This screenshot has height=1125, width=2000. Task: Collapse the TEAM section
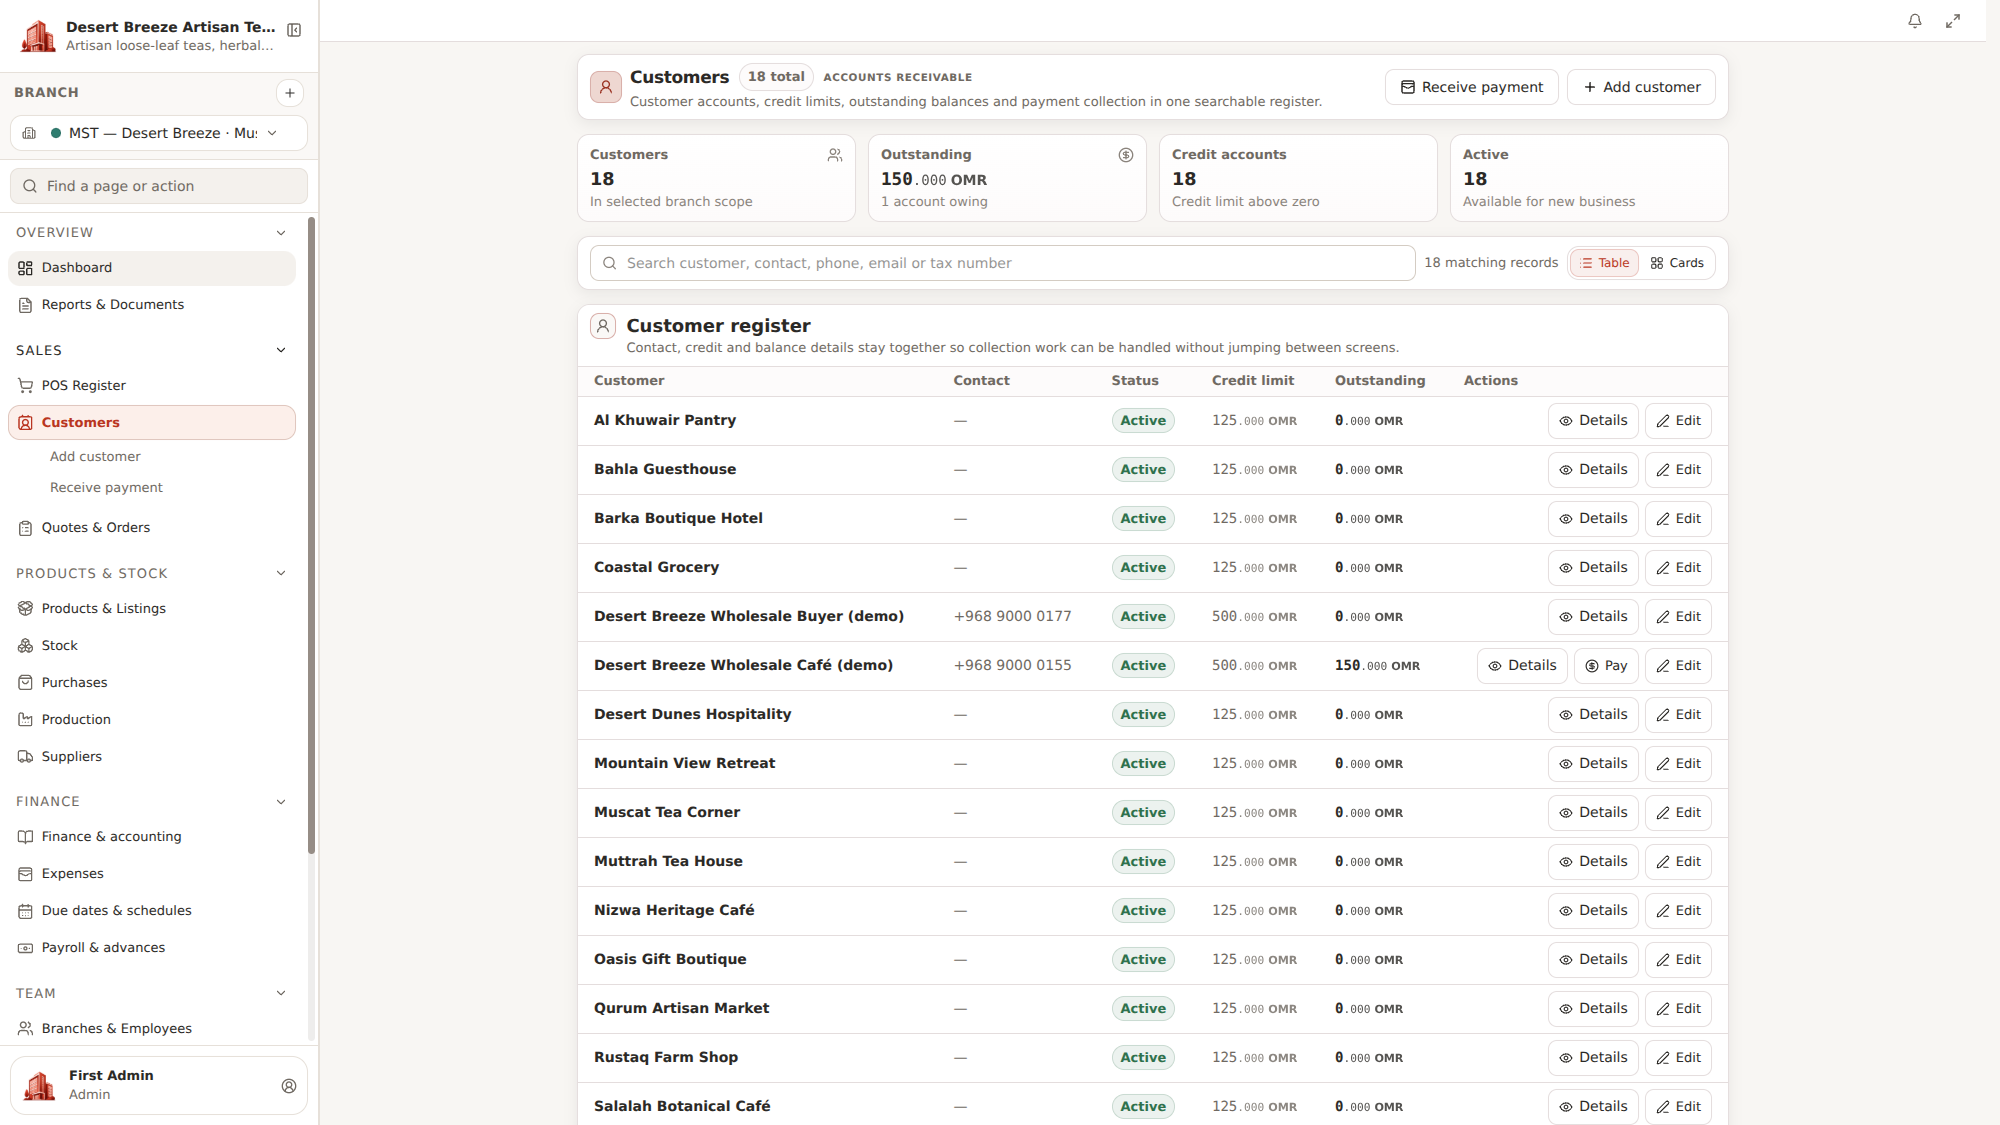tap(281, 994)
